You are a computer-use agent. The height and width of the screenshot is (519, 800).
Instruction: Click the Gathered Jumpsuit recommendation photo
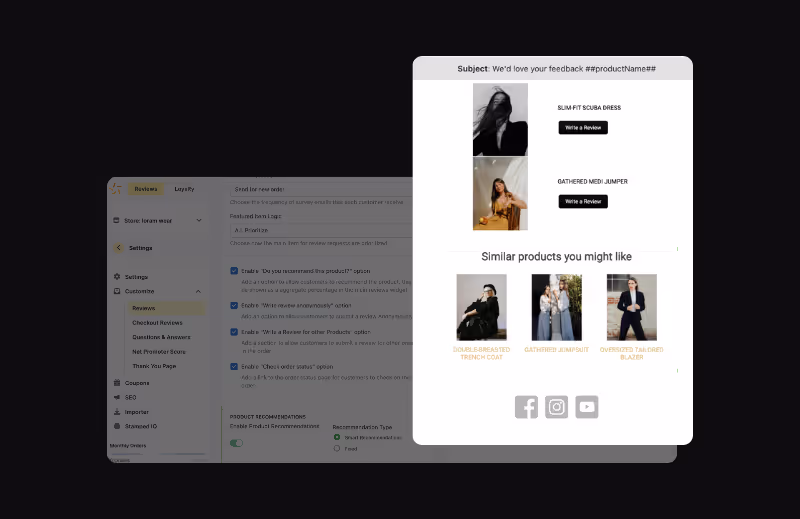tap(556, 307)
